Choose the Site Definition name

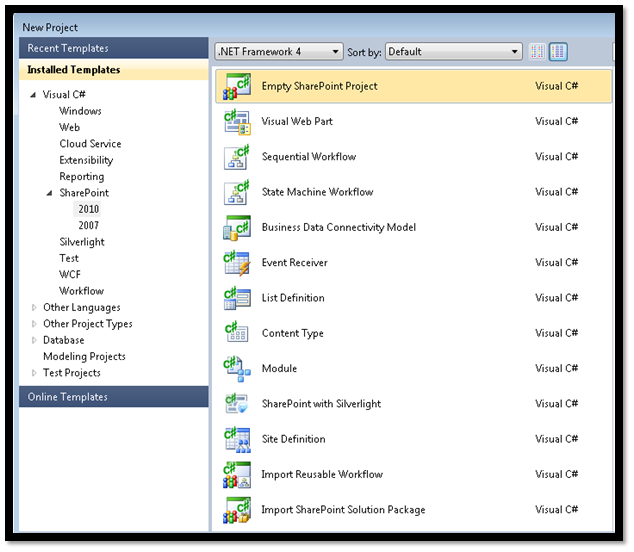click(294, 439)
